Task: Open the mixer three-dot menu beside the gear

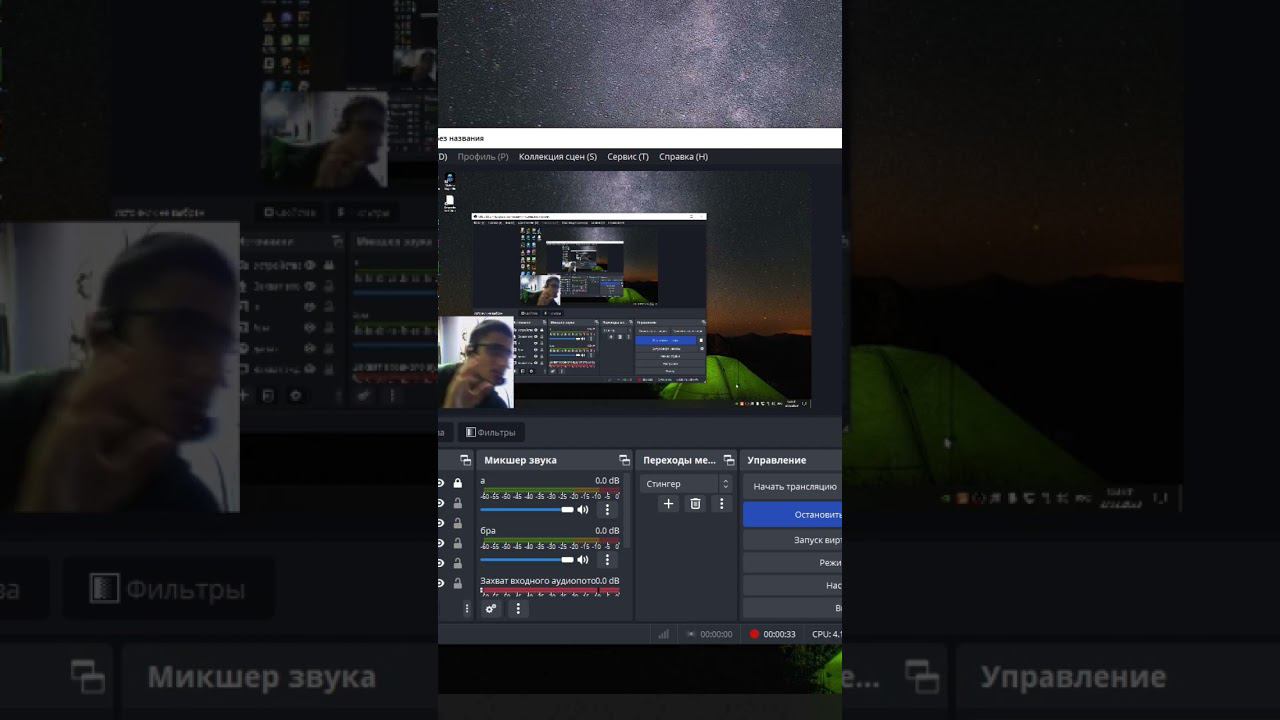Action: pos(518,608)
